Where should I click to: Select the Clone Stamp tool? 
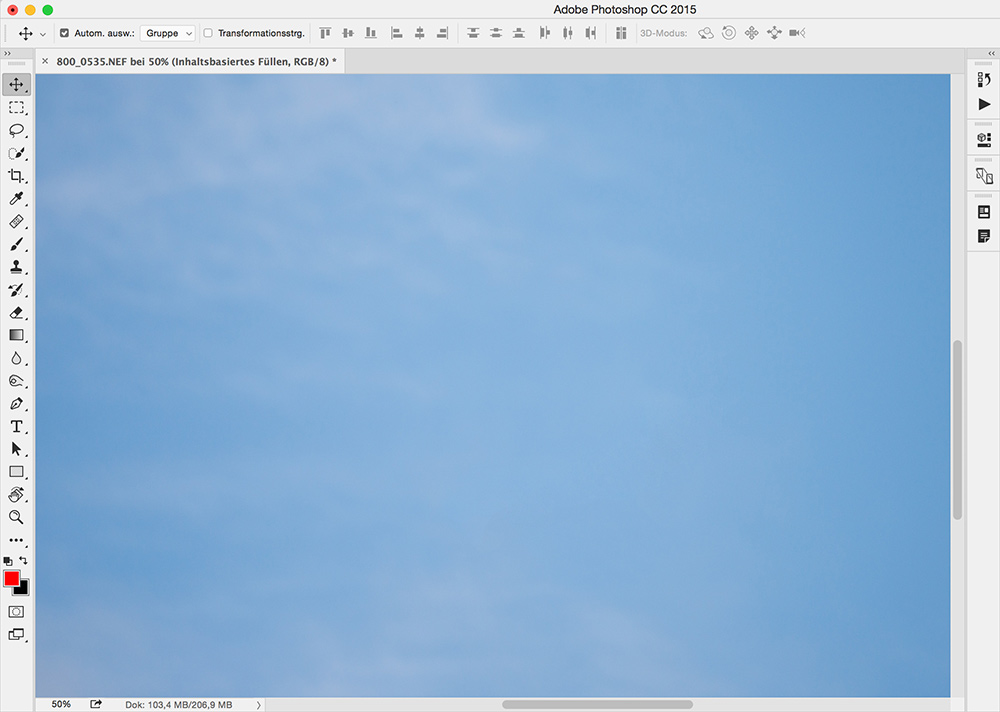16,267
